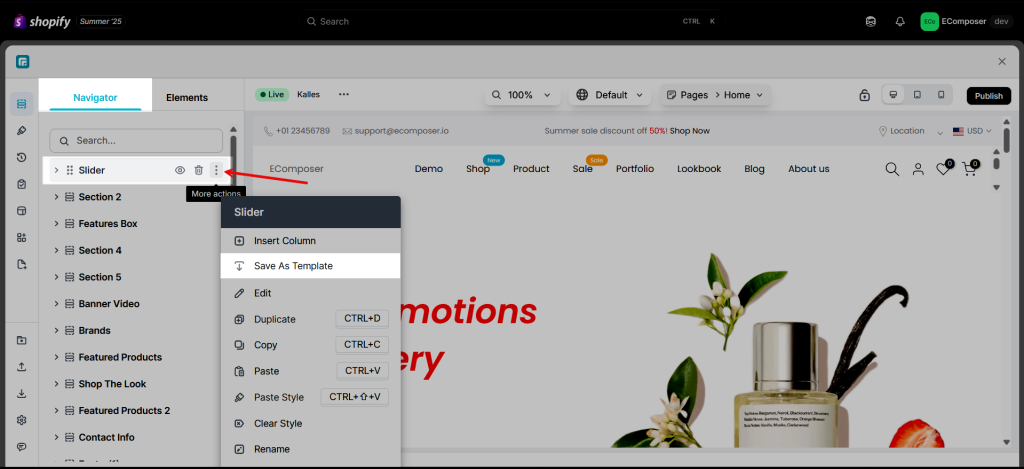Select Clear Style from Slider menu
1024x469 pixels.
click(x=310, y=423)
